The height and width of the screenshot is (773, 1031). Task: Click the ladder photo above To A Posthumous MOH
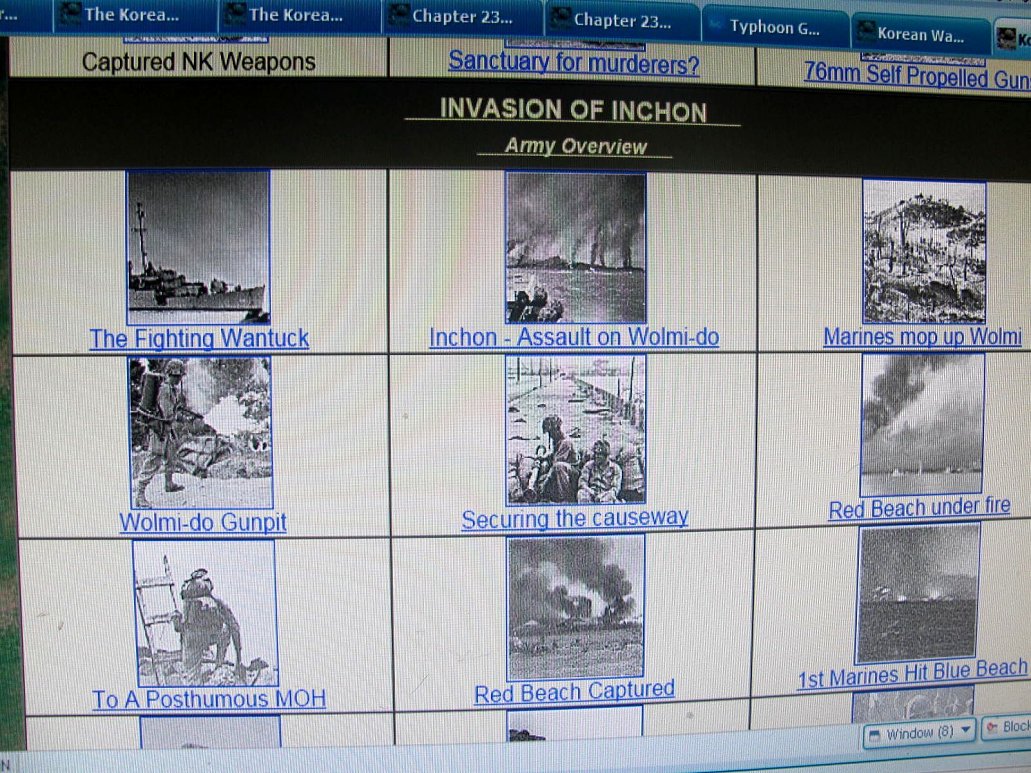click(205, 613)
